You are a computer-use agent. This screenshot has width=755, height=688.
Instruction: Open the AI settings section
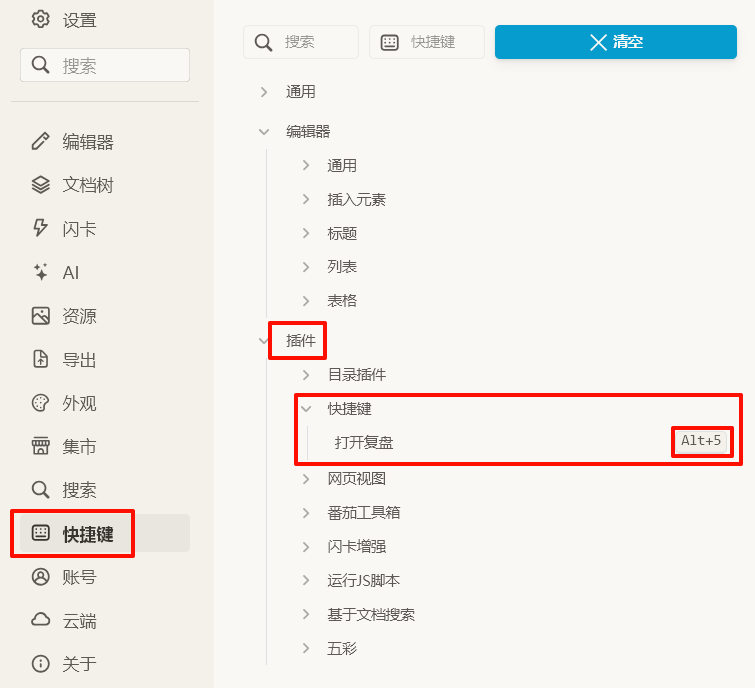point(105,272)
